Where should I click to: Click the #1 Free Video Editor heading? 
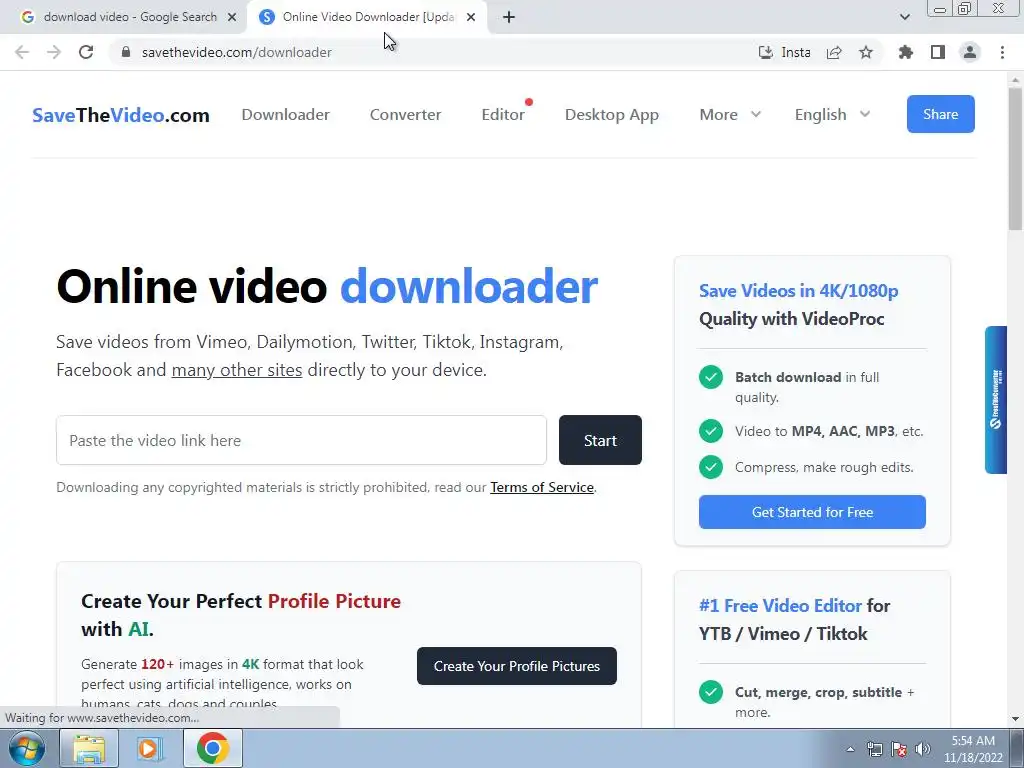coord(794,620)
